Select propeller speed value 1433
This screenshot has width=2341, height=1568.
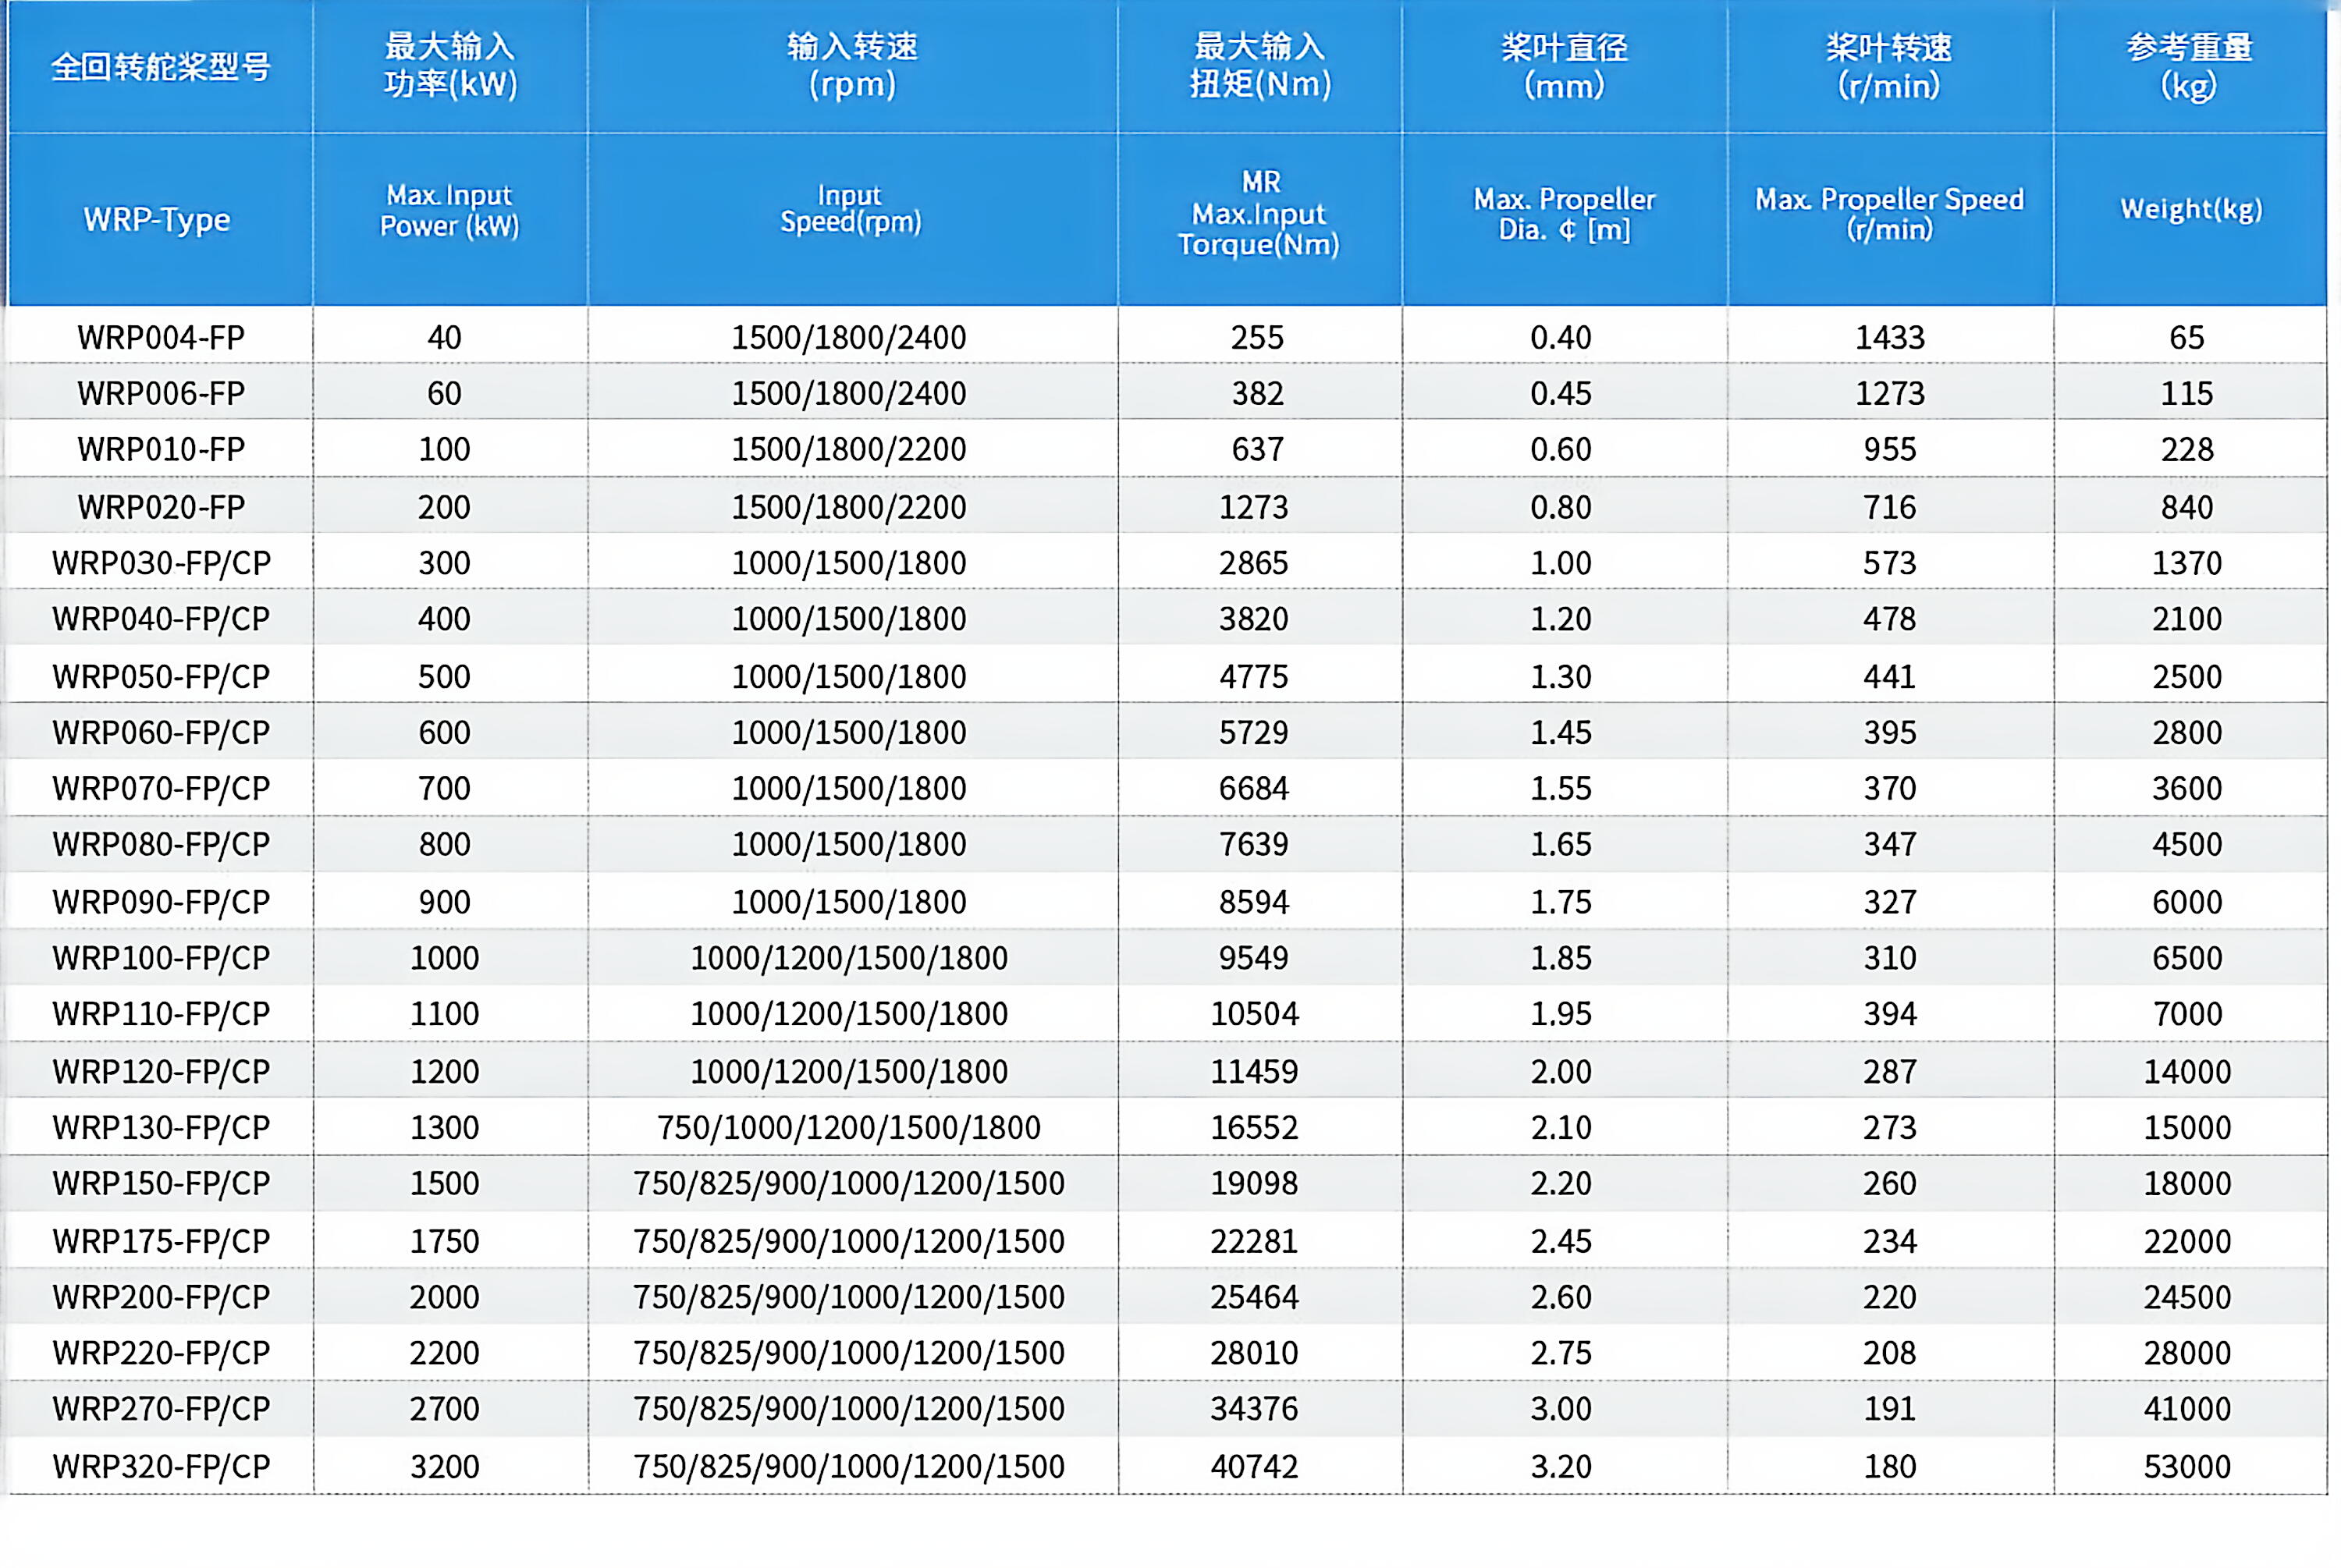[x=1889, y=337]
